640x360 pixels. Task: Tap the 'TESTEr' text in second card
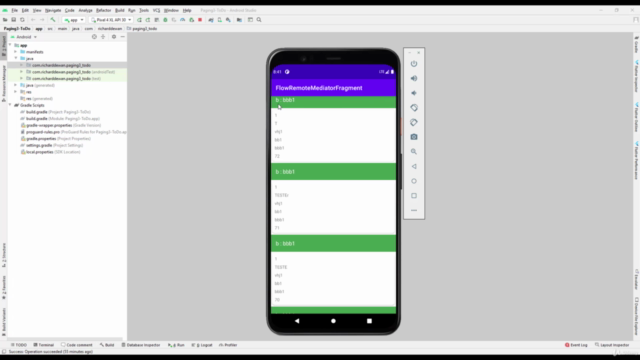point(282,195)
